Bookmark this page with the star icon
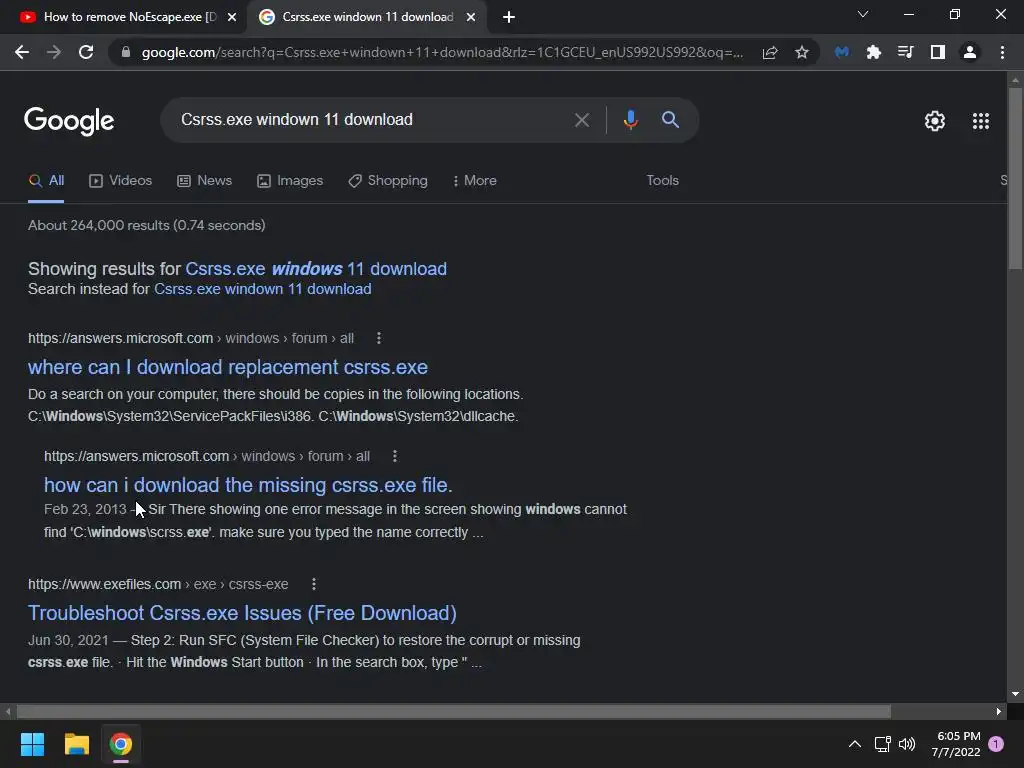 (x=802, y=52)
